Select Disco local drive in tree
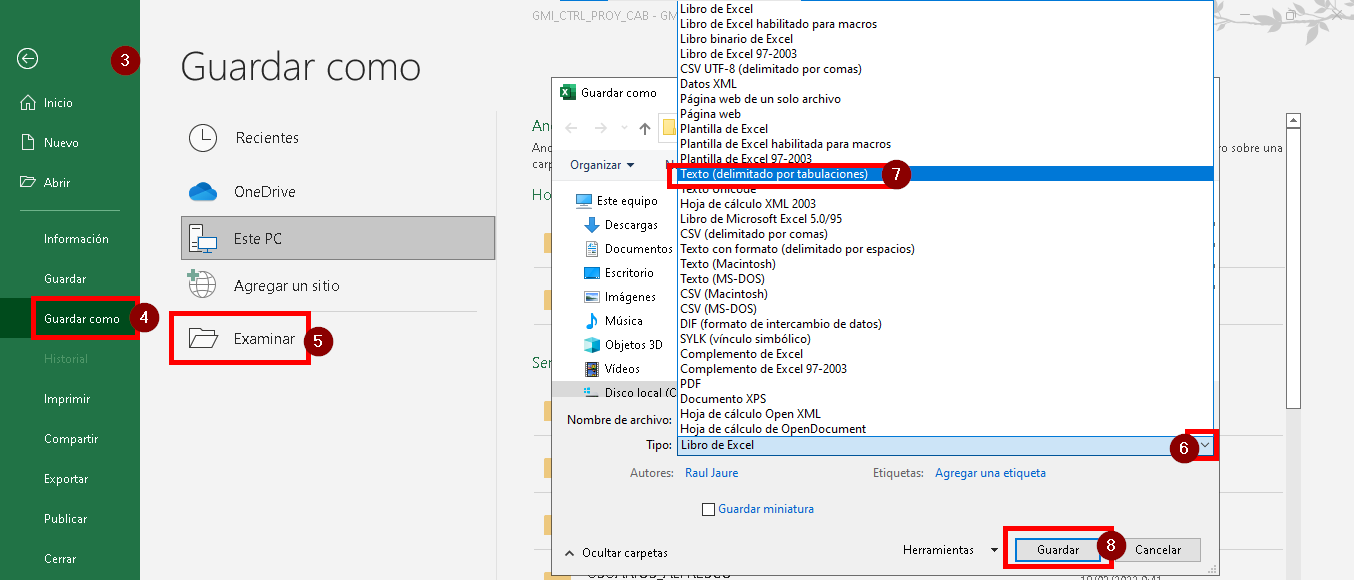 click(629, 393)
